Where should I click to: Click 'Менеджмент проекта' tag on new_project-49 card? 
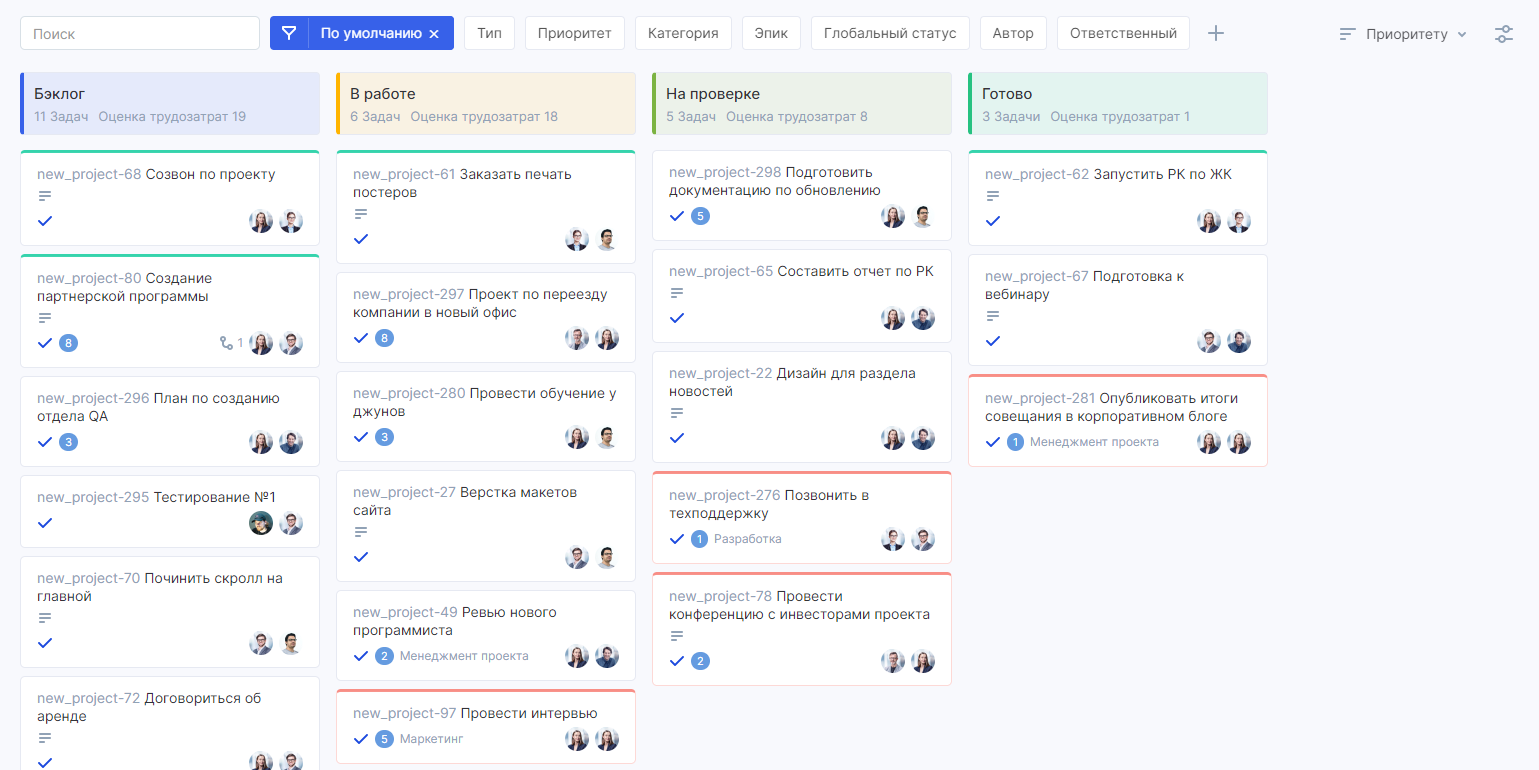coord(464,656)
